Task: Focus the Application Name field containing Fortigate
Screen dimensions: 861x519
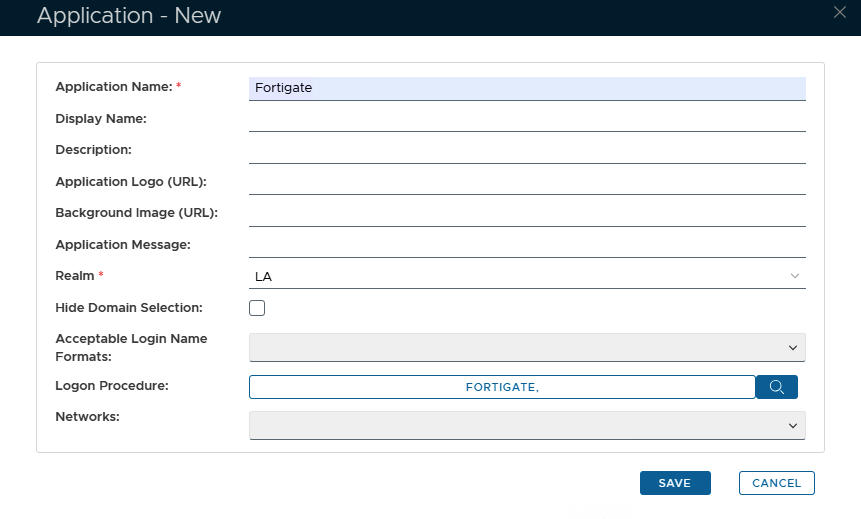Action: pos(527,88)
